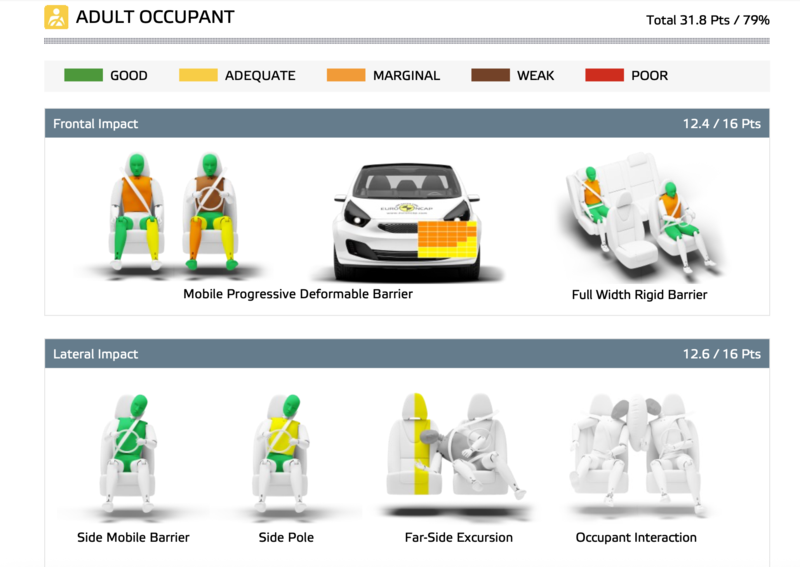Click the green GOOD legend swatch
Screen dimensions: 800x567
84,75
